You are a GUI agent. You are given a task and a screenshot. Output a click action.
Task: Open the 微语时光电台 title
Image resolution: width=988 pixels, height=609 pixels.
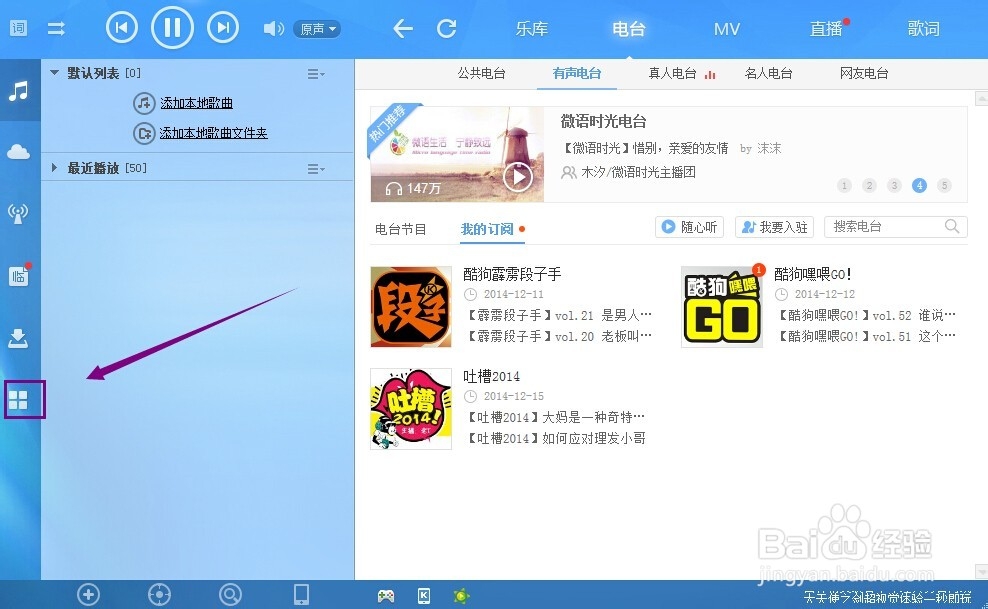603,122
